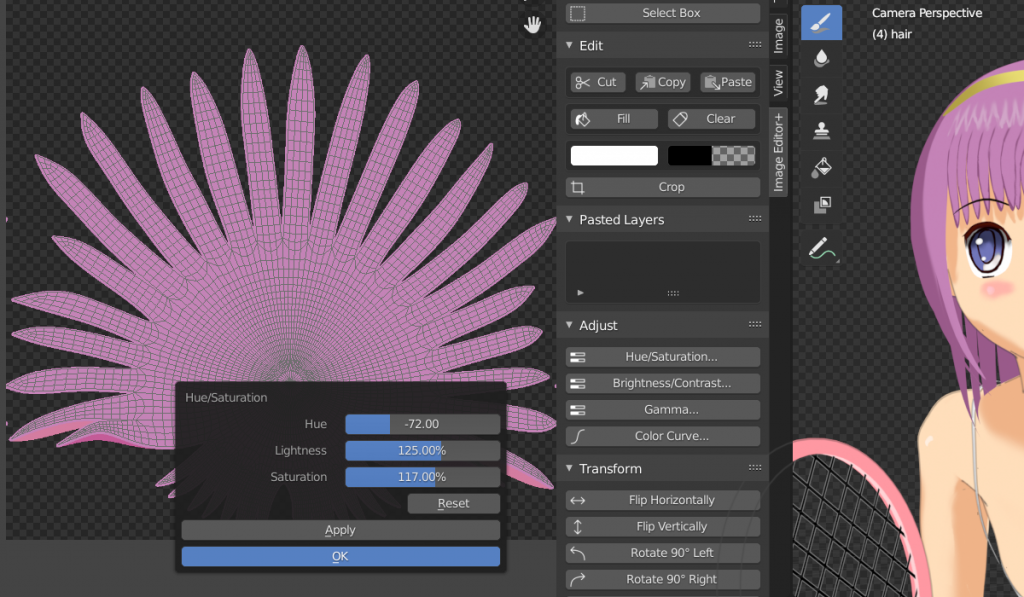The height and width of the screenshot is (597, 1024).
Task: Click the Hue slider field
Action: pos(423,424)
